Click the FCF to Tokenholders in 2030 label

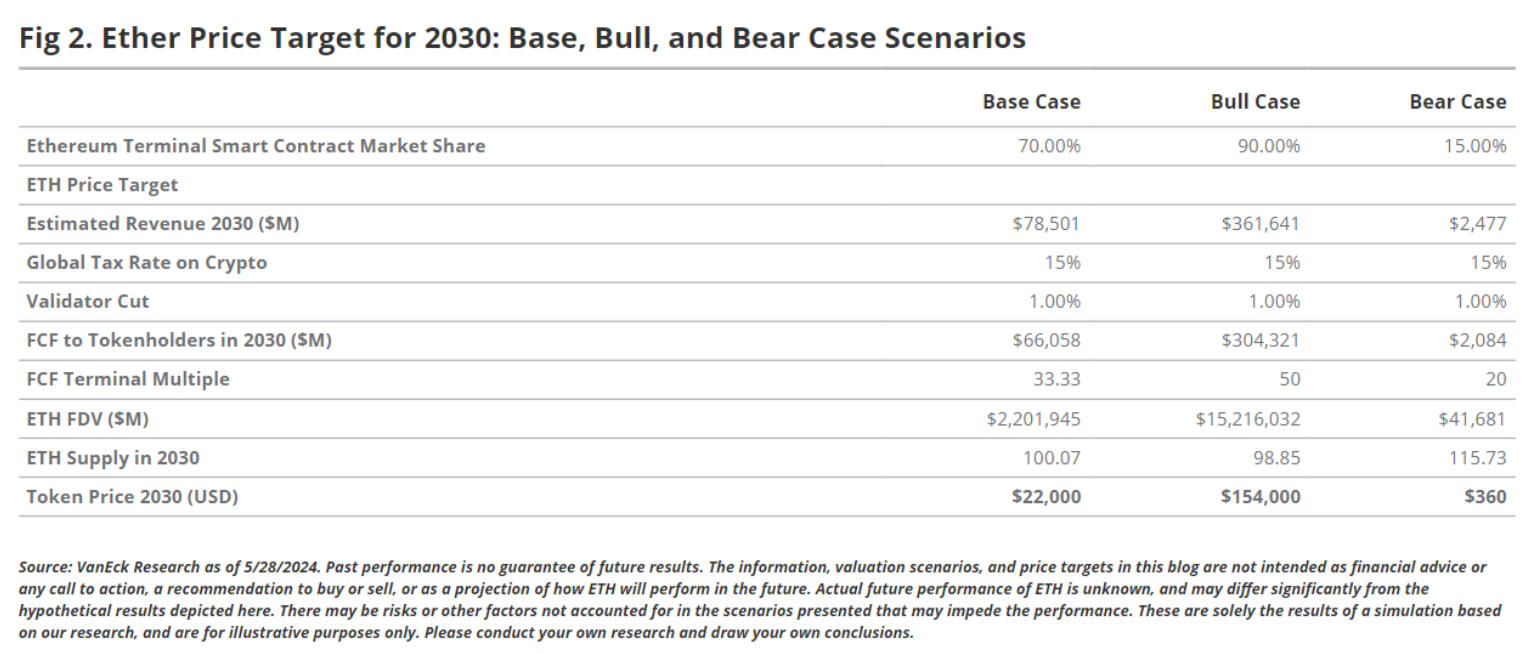click(179, 340)
